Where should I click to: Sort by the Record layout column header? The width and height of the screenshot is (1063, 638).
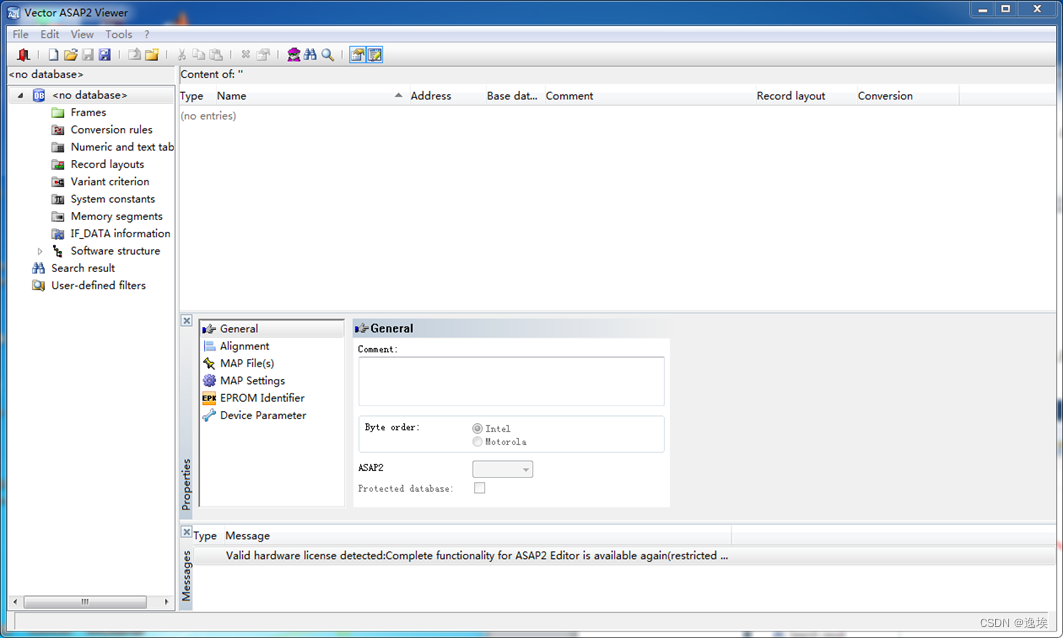[x=805, y=96]
